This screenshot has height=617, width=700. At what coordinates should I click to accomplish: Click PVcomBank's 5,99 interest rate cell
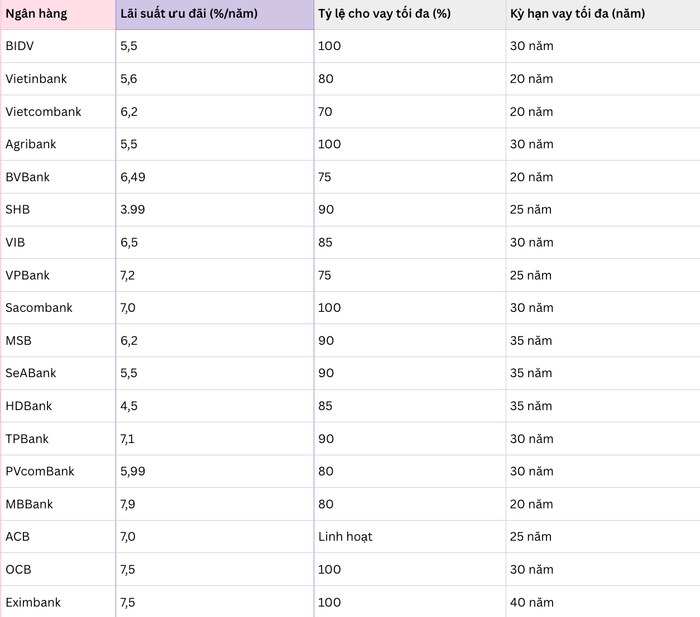click(215, 471)
